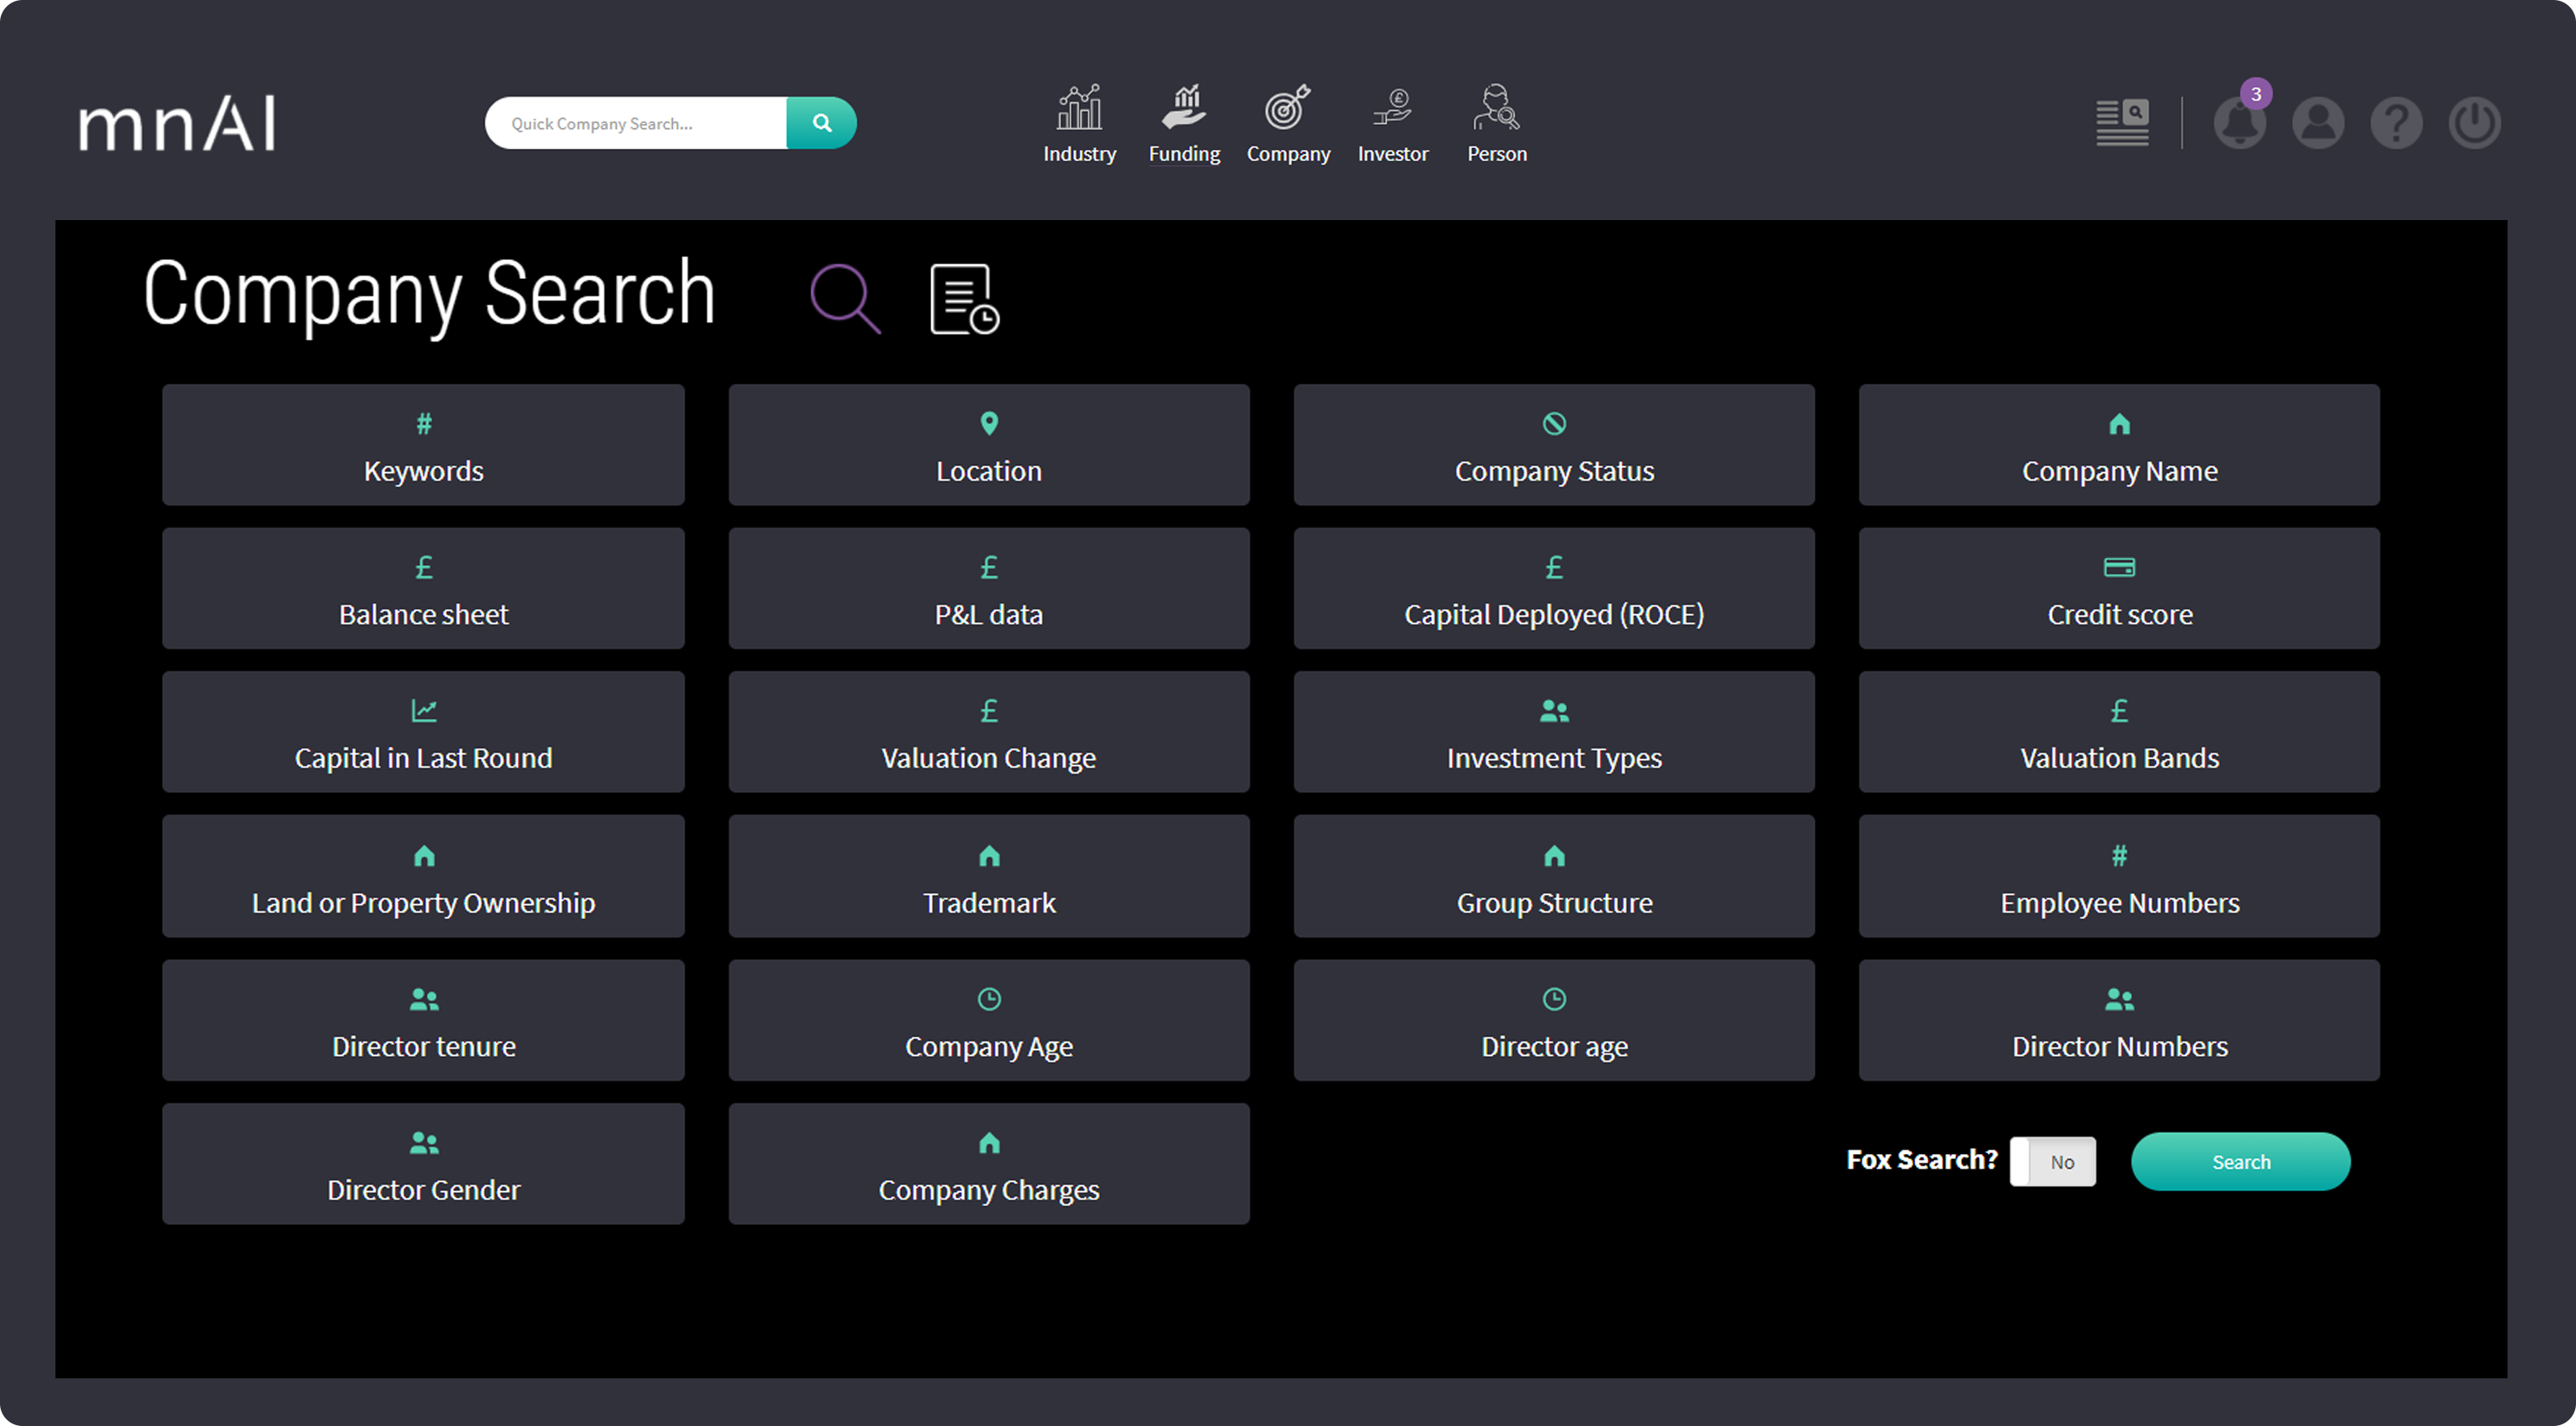Click the user profile avatar icon
Viewport: 2576px width, 1426px height.
2317,124
